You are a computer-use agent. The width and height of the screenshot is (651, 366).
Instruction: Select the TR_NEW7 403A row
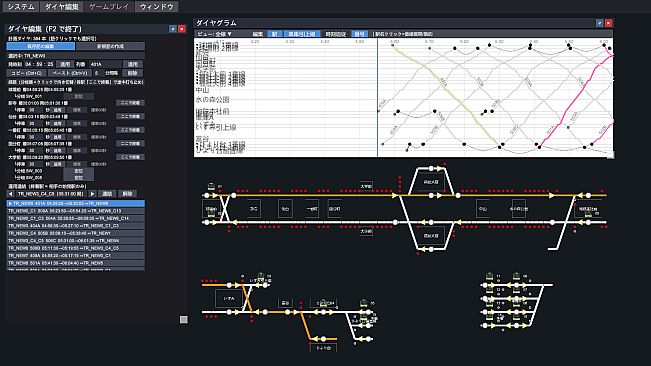[x=76, y=256]
